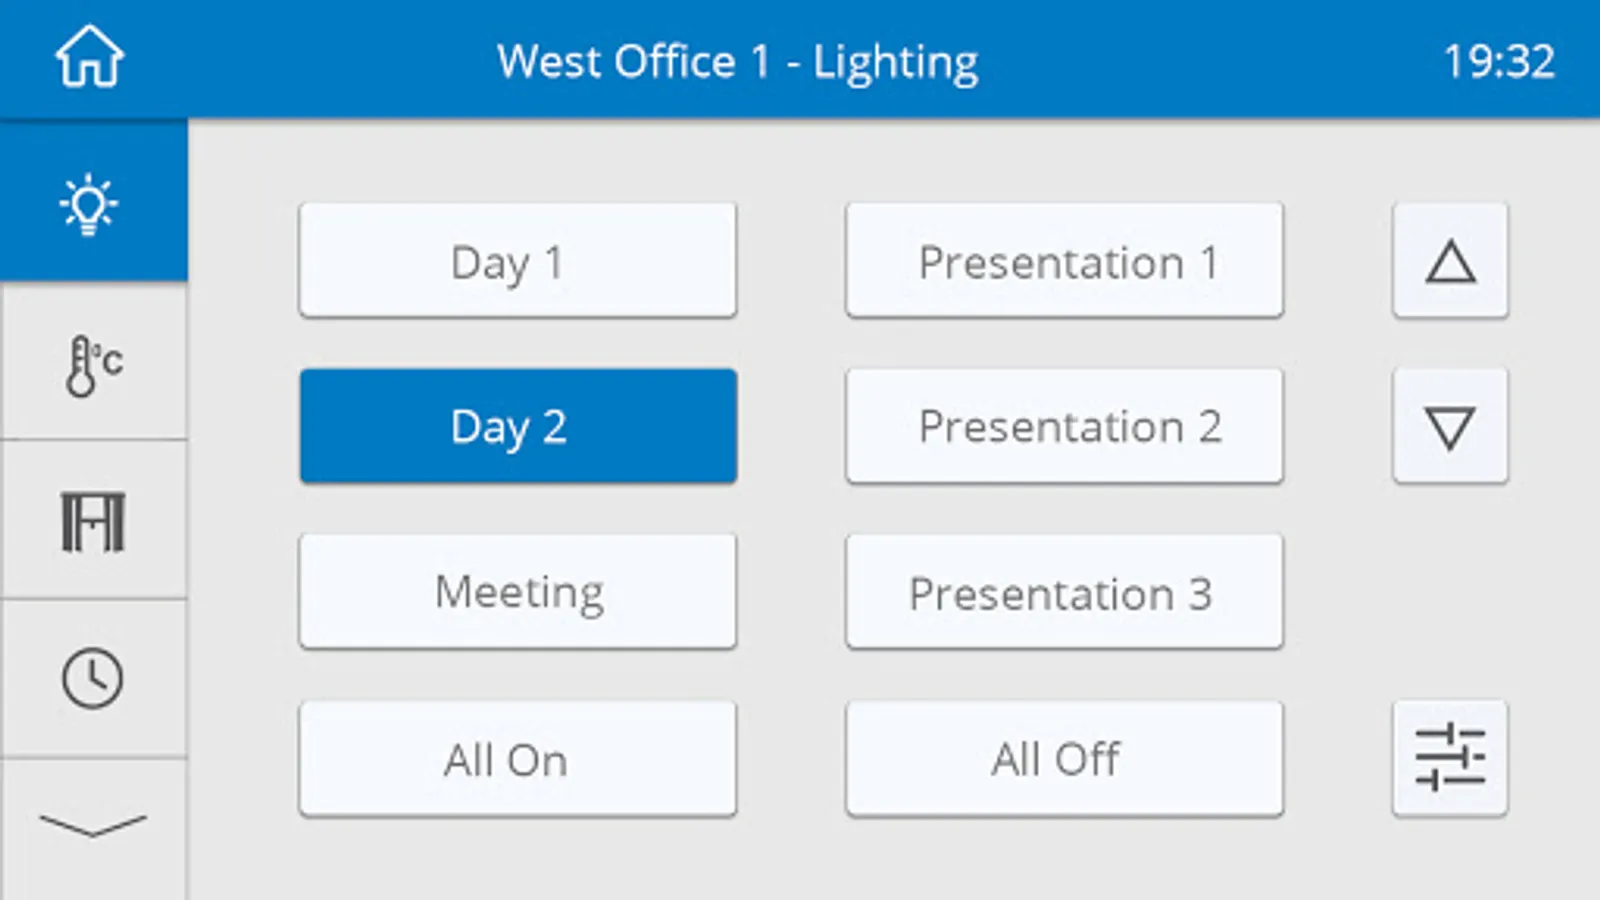Go to the home screen icon

click(89, 58)
